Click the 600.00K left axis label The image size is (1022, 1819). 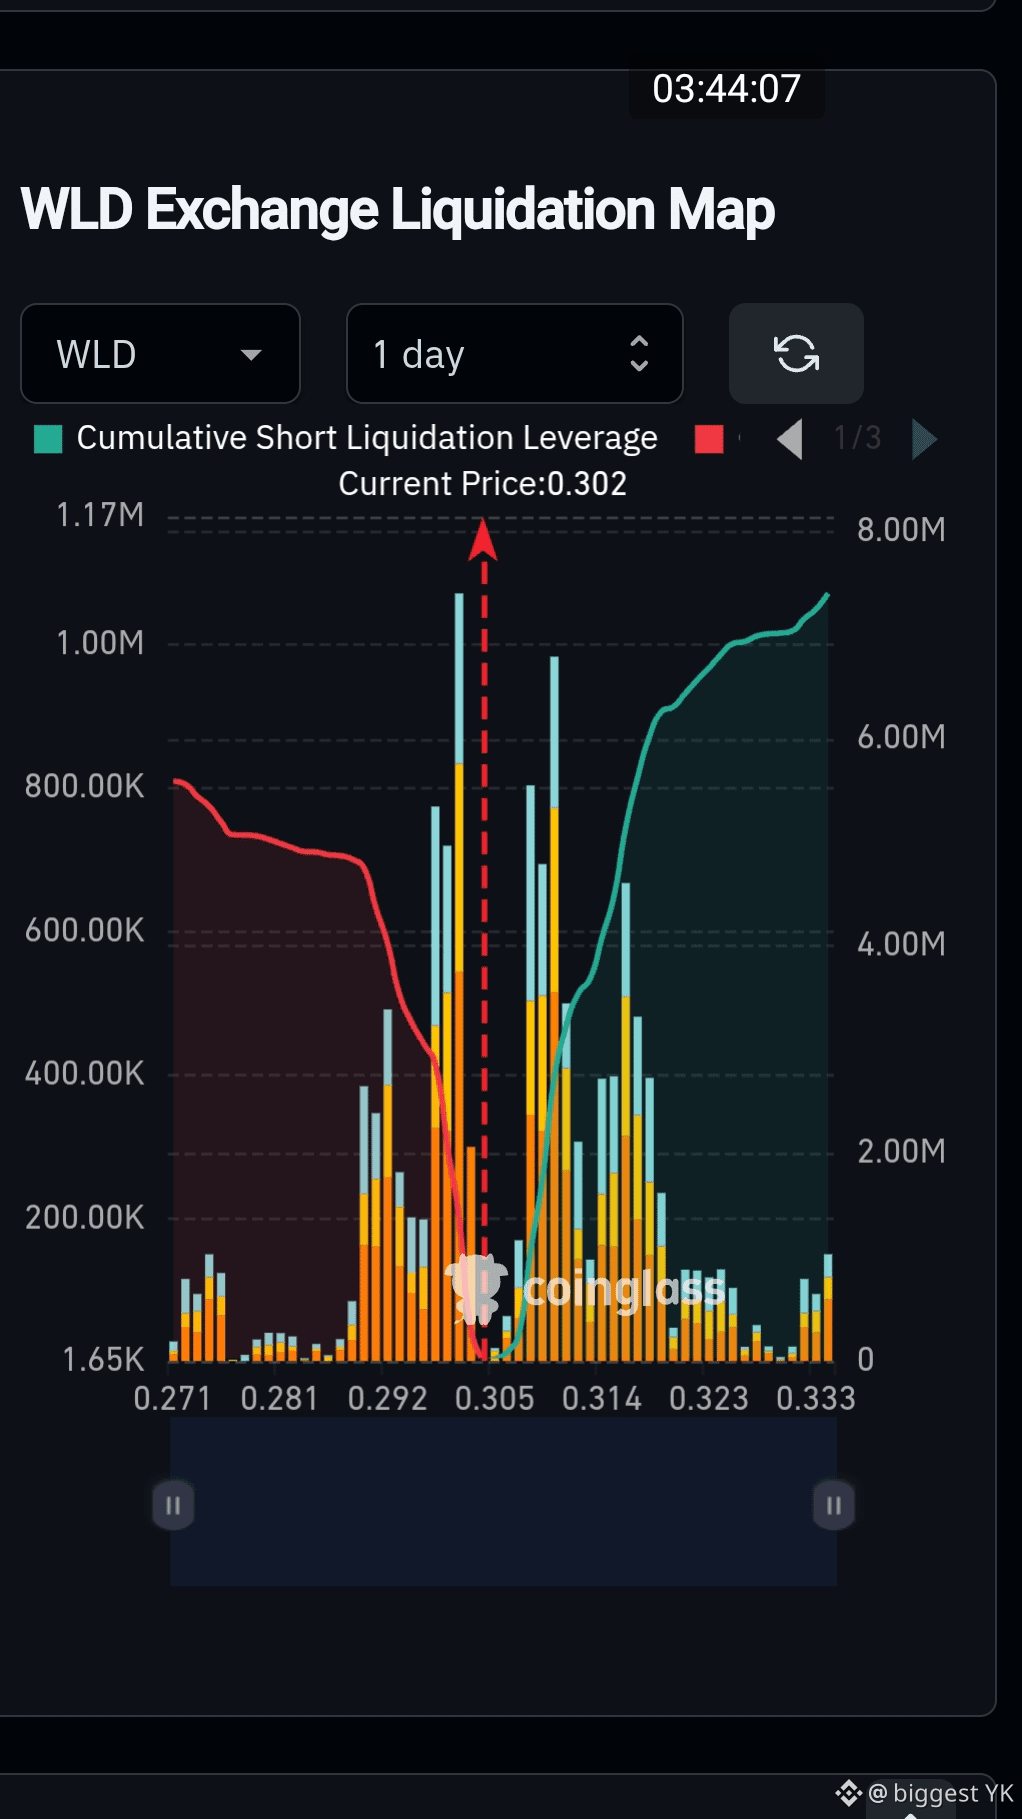coord(85,930)
